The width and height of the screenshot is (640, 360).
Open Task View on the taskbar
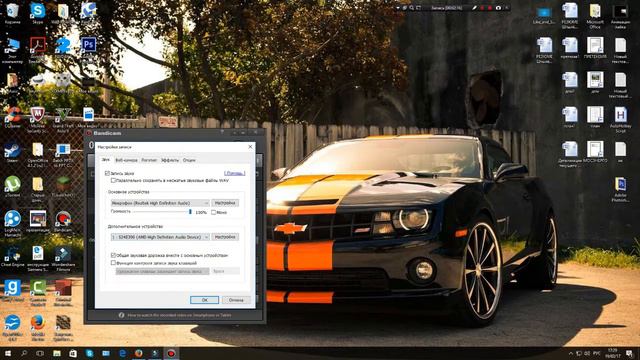pos(40,353)
